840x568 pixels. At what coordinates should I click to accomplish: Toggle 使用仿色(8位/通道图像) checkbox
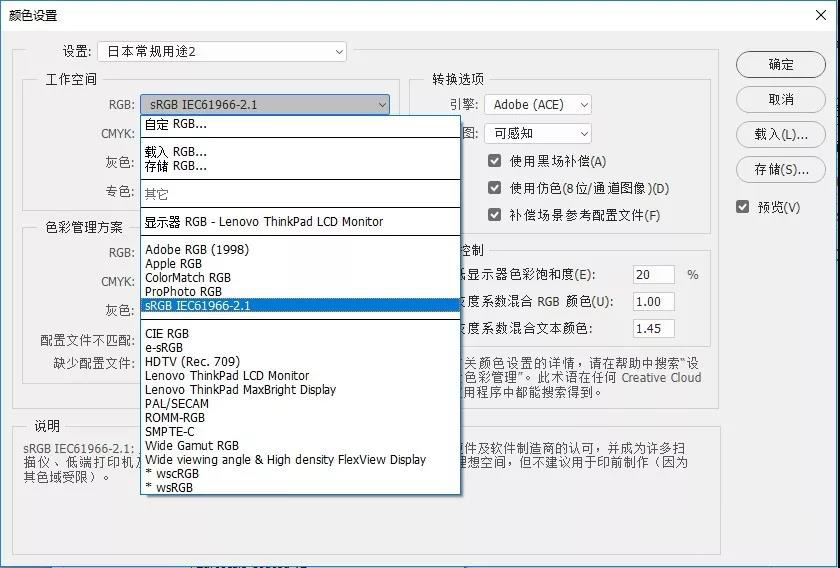coord(494,188)
